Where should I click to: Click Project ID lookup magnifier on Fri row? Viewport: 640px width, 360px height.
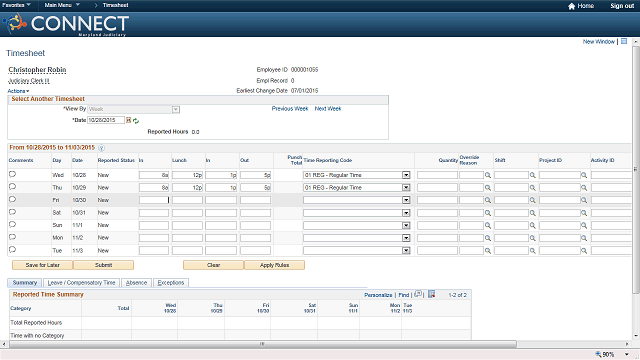tap(584, 200)
